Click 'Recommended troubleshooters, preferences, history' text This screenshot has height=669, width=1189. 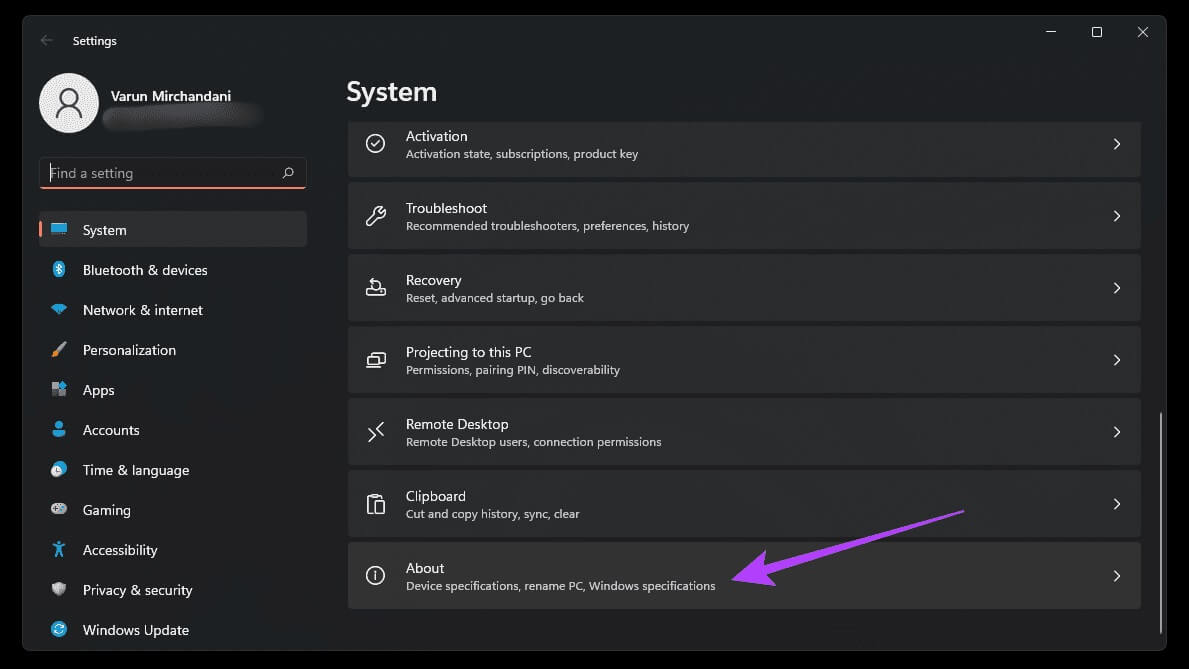click(x=547, y=226)
